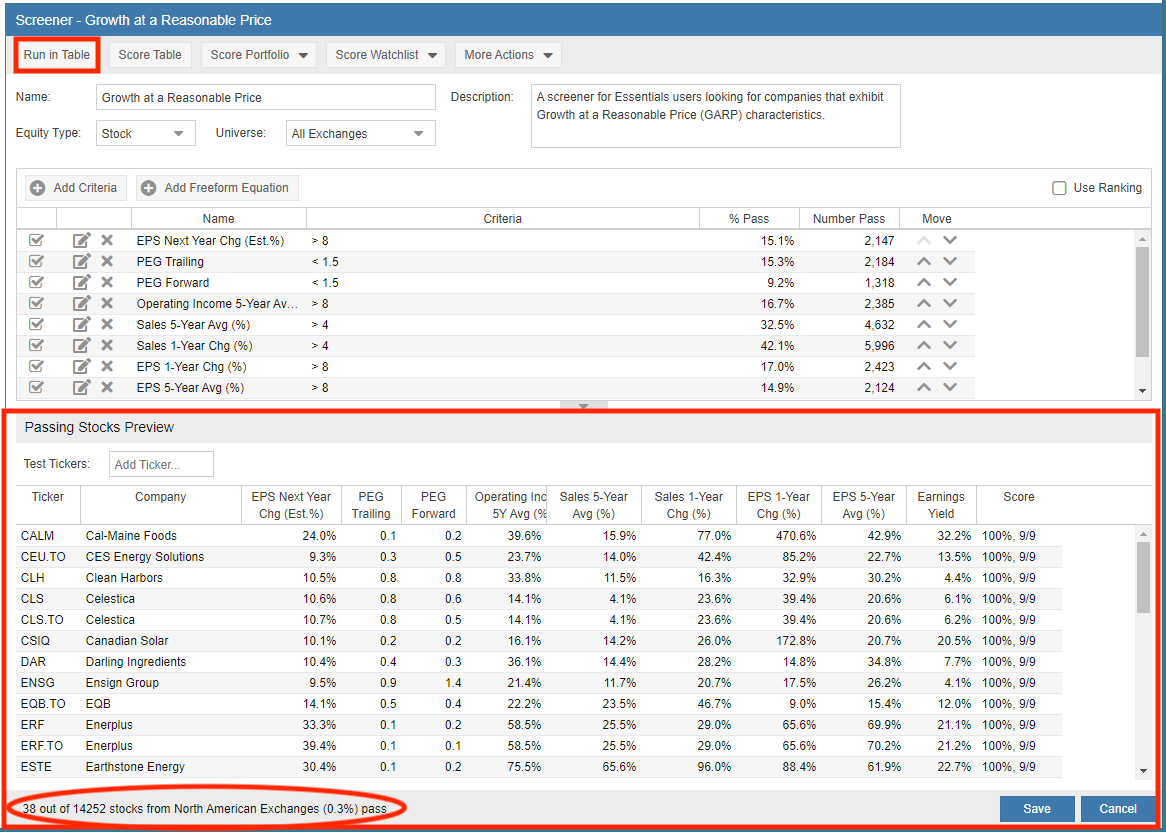Move PEG Trailing criteria up
This screenshot has width=1166, height=832.
click(924, 262)
